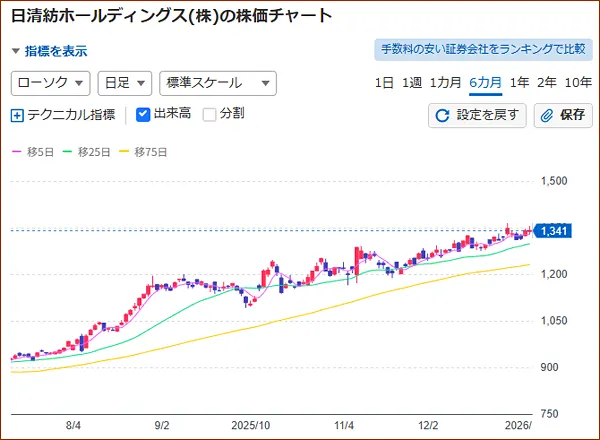Click the 1,341 current price marker
This screenshot has width=600, height=440.
pyautogui.click(x=552, y=231)
